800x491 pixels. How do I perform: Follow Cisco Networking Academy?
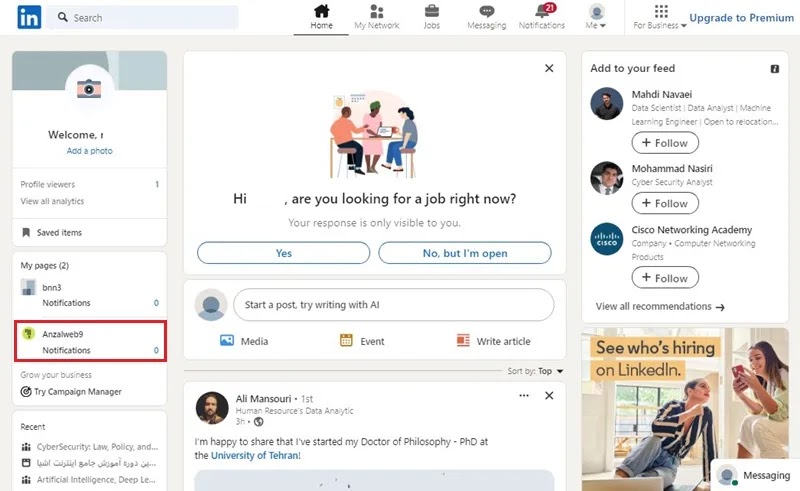tap(665, 278)
